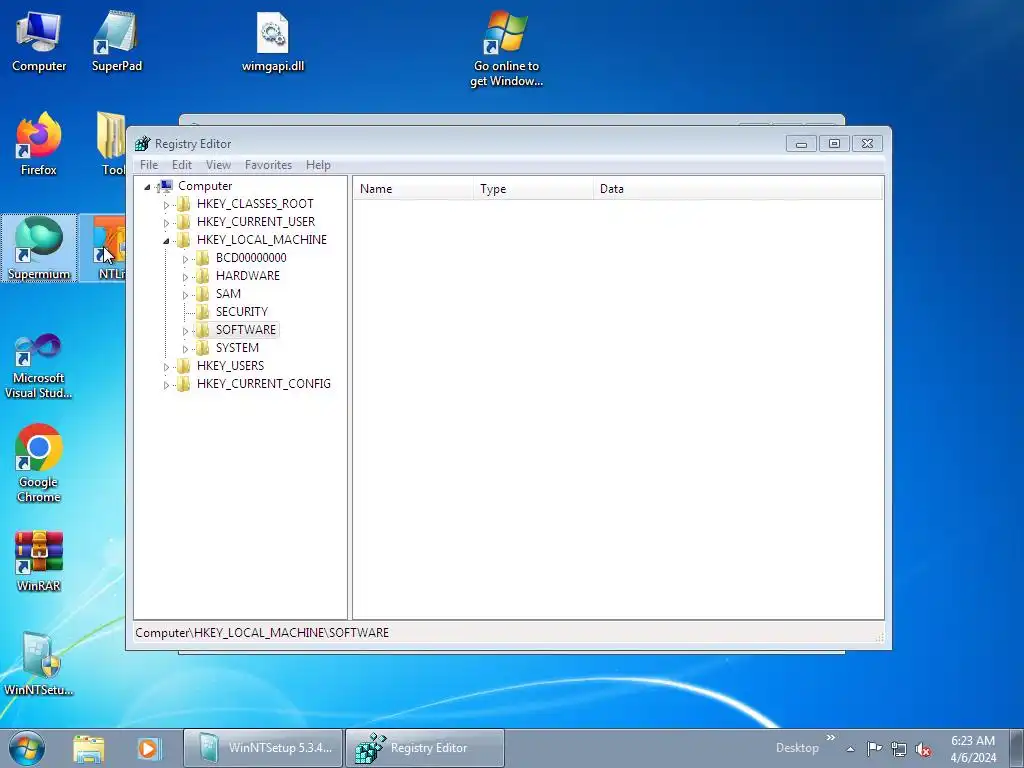The height and width of the screenshot is (768, 1024).
Task: Select the HKEY_USERS tree item
Action: [x=230, y=366]
